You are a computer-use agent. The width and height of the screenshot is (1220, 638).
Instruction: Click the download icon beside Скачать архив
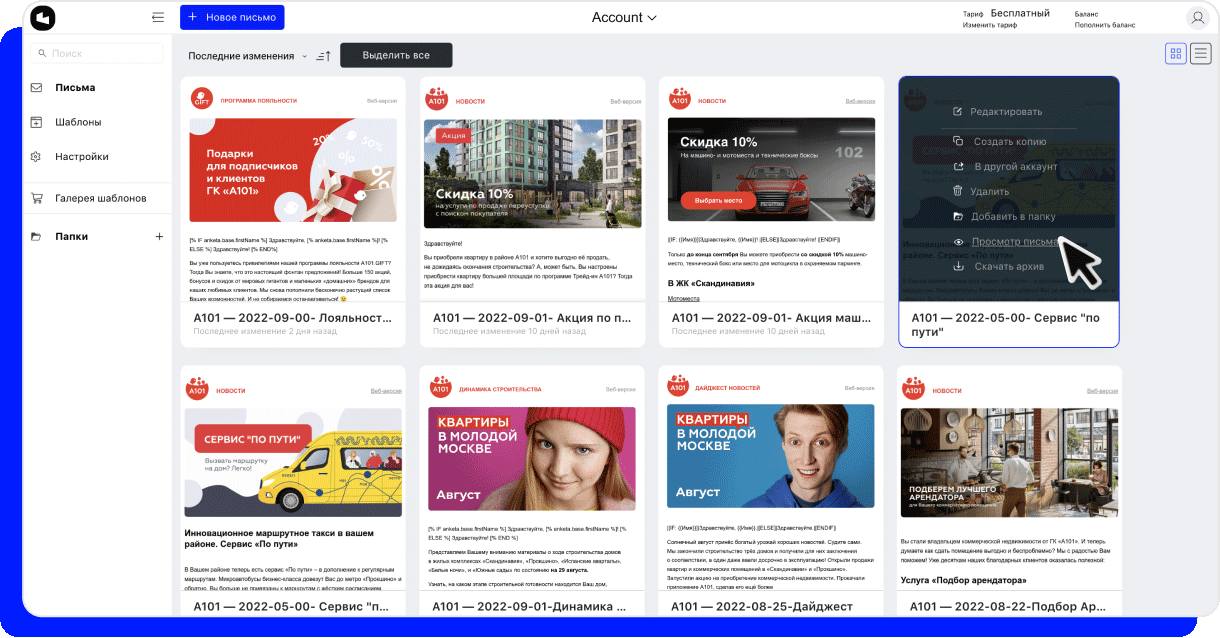click(x=958, y=266)
